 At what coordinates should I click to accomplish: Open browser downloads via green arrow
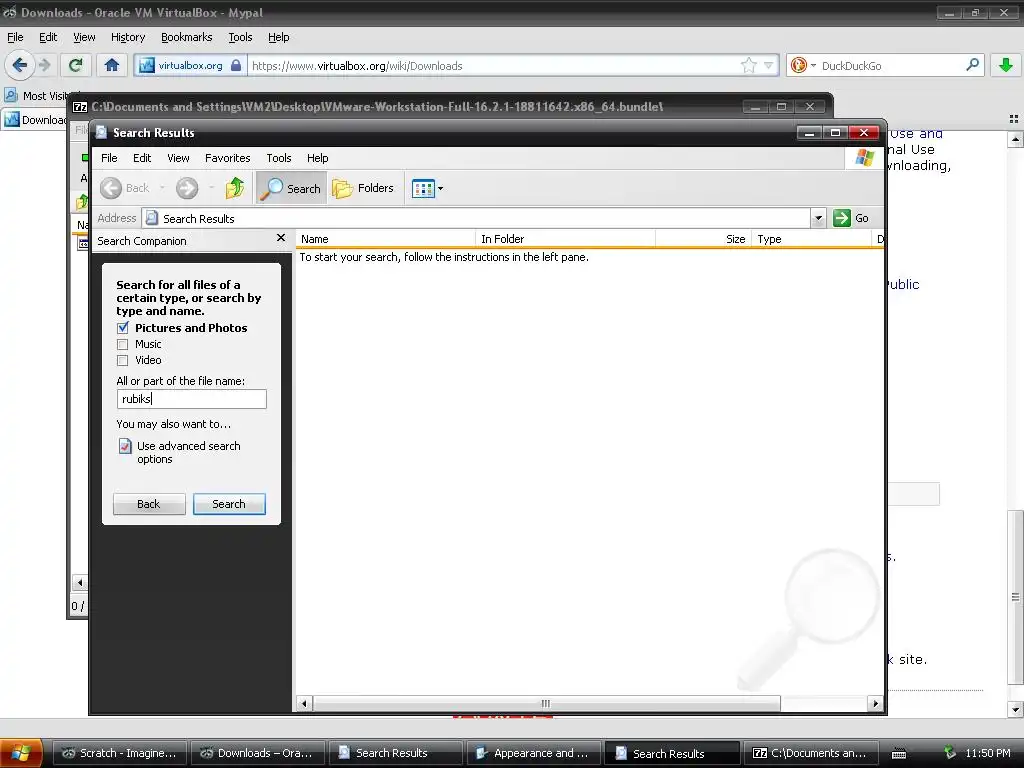(x=1006, y=65)
